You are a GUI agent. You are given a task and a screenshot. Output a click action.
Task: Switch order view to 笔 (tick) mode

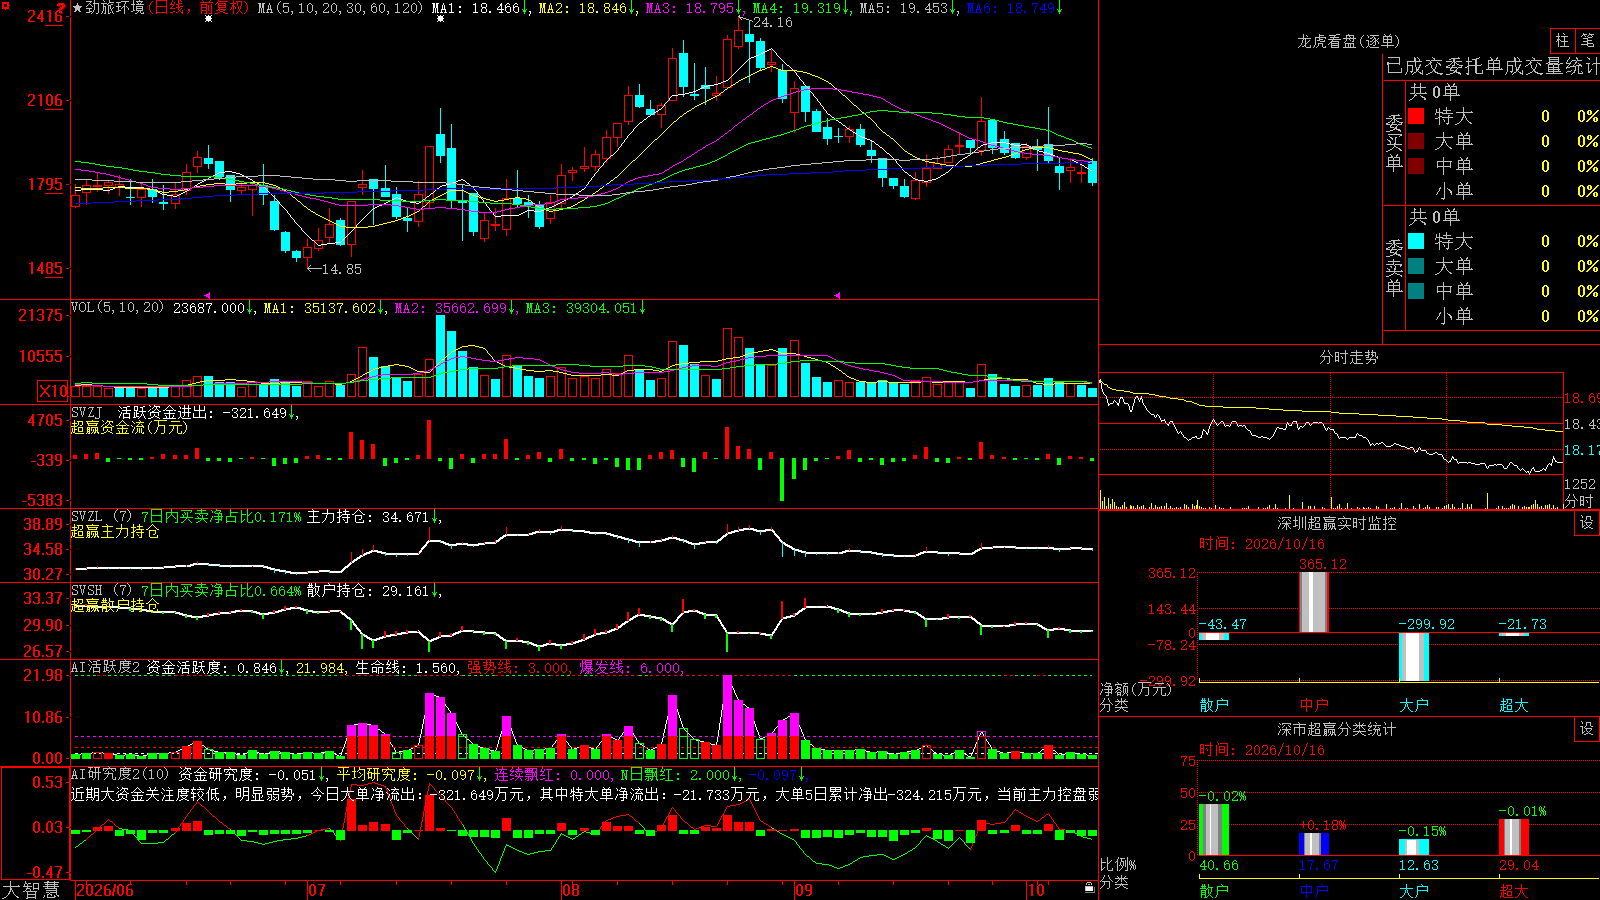tap(1588, 40)
